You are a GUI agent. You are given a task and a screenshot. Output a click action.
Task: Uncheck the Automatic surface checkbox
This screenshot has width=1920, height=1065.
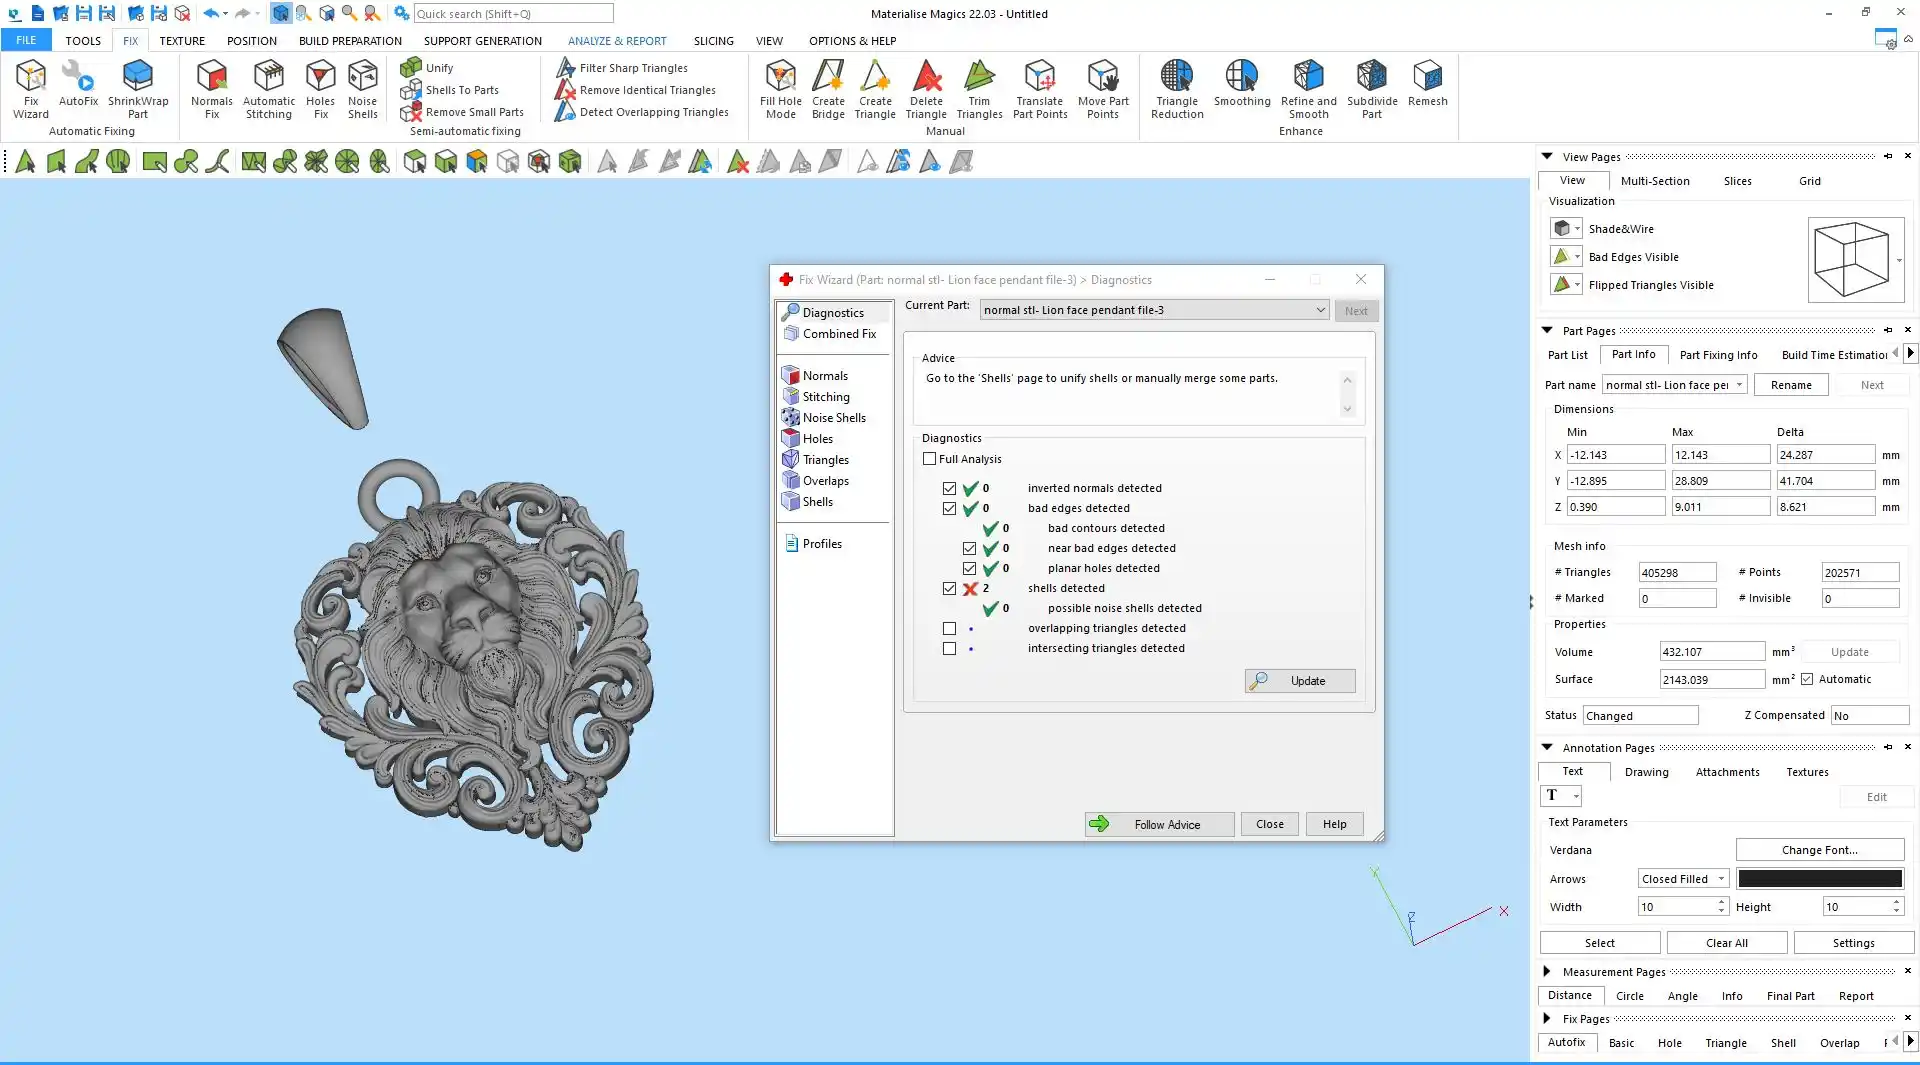point(1807,680)
